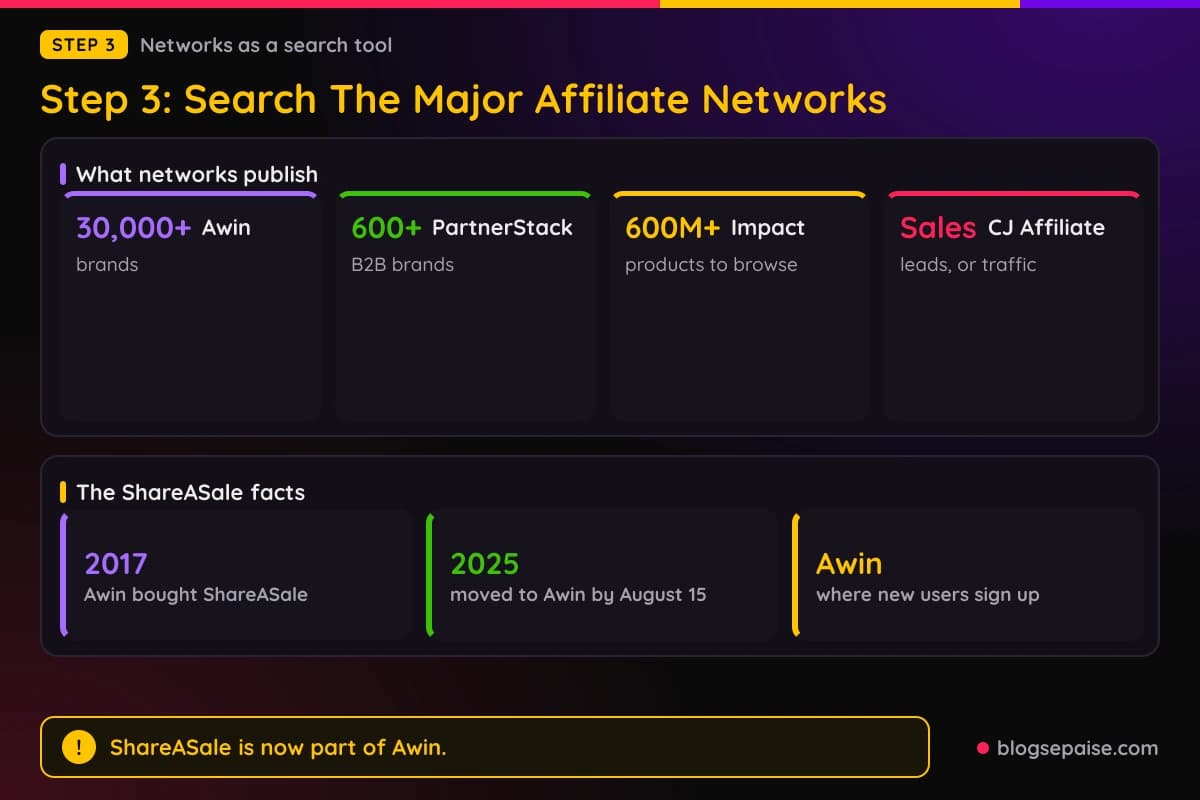Screen dimensions: 1200x800
Task: Click 'moved to Awin by August 15' caption
Action: pos(578,595)
